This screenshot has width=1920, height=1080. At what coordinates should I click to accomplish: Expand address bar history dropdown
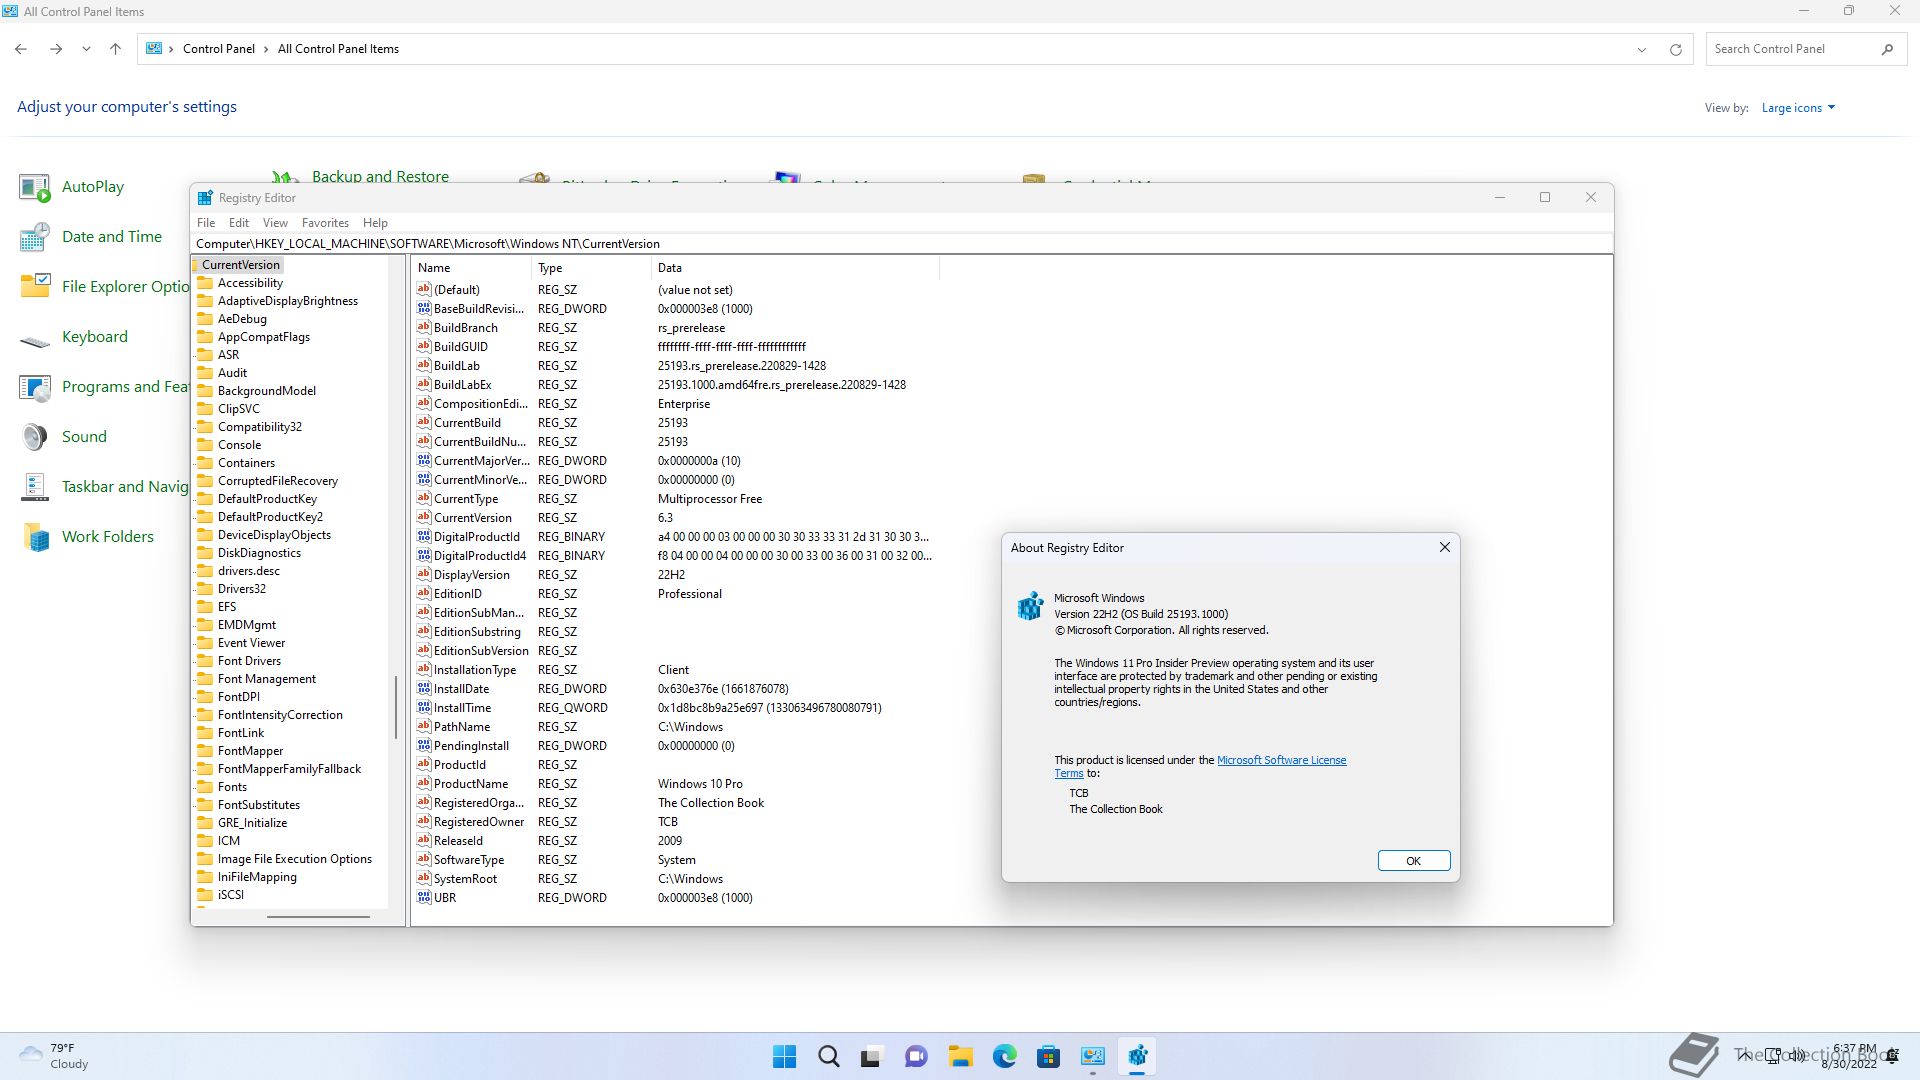coord(1641,50)
